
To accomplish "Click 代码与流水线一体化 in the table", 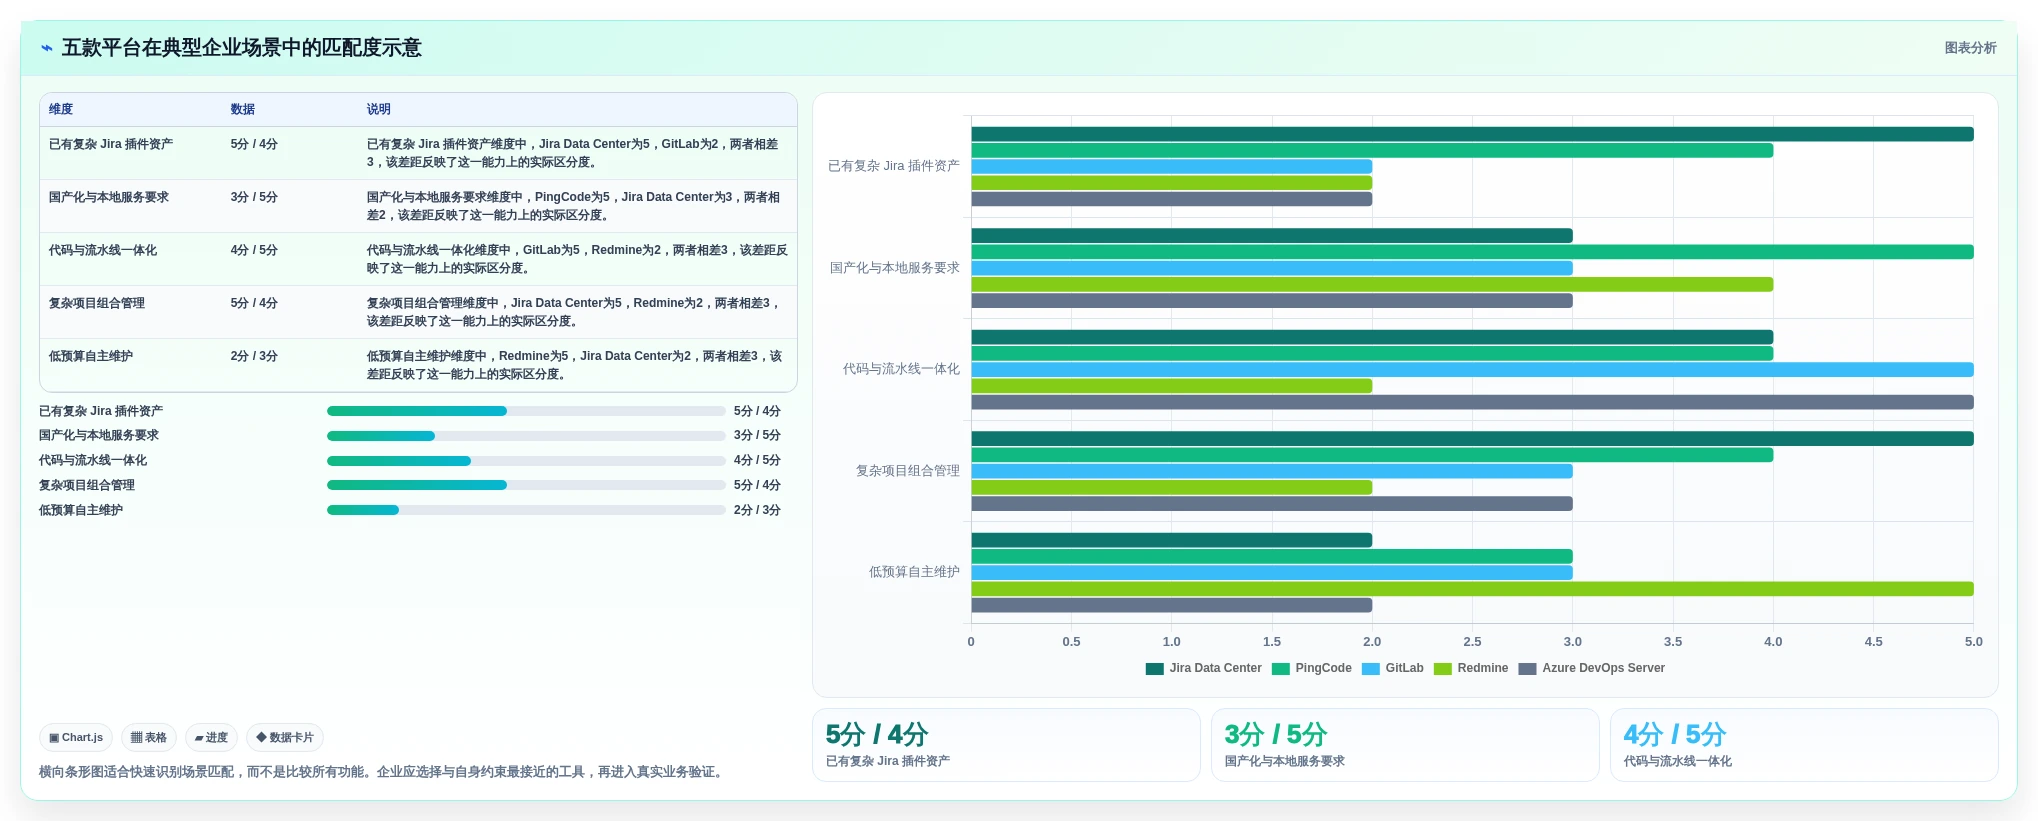I will (103, 250).
